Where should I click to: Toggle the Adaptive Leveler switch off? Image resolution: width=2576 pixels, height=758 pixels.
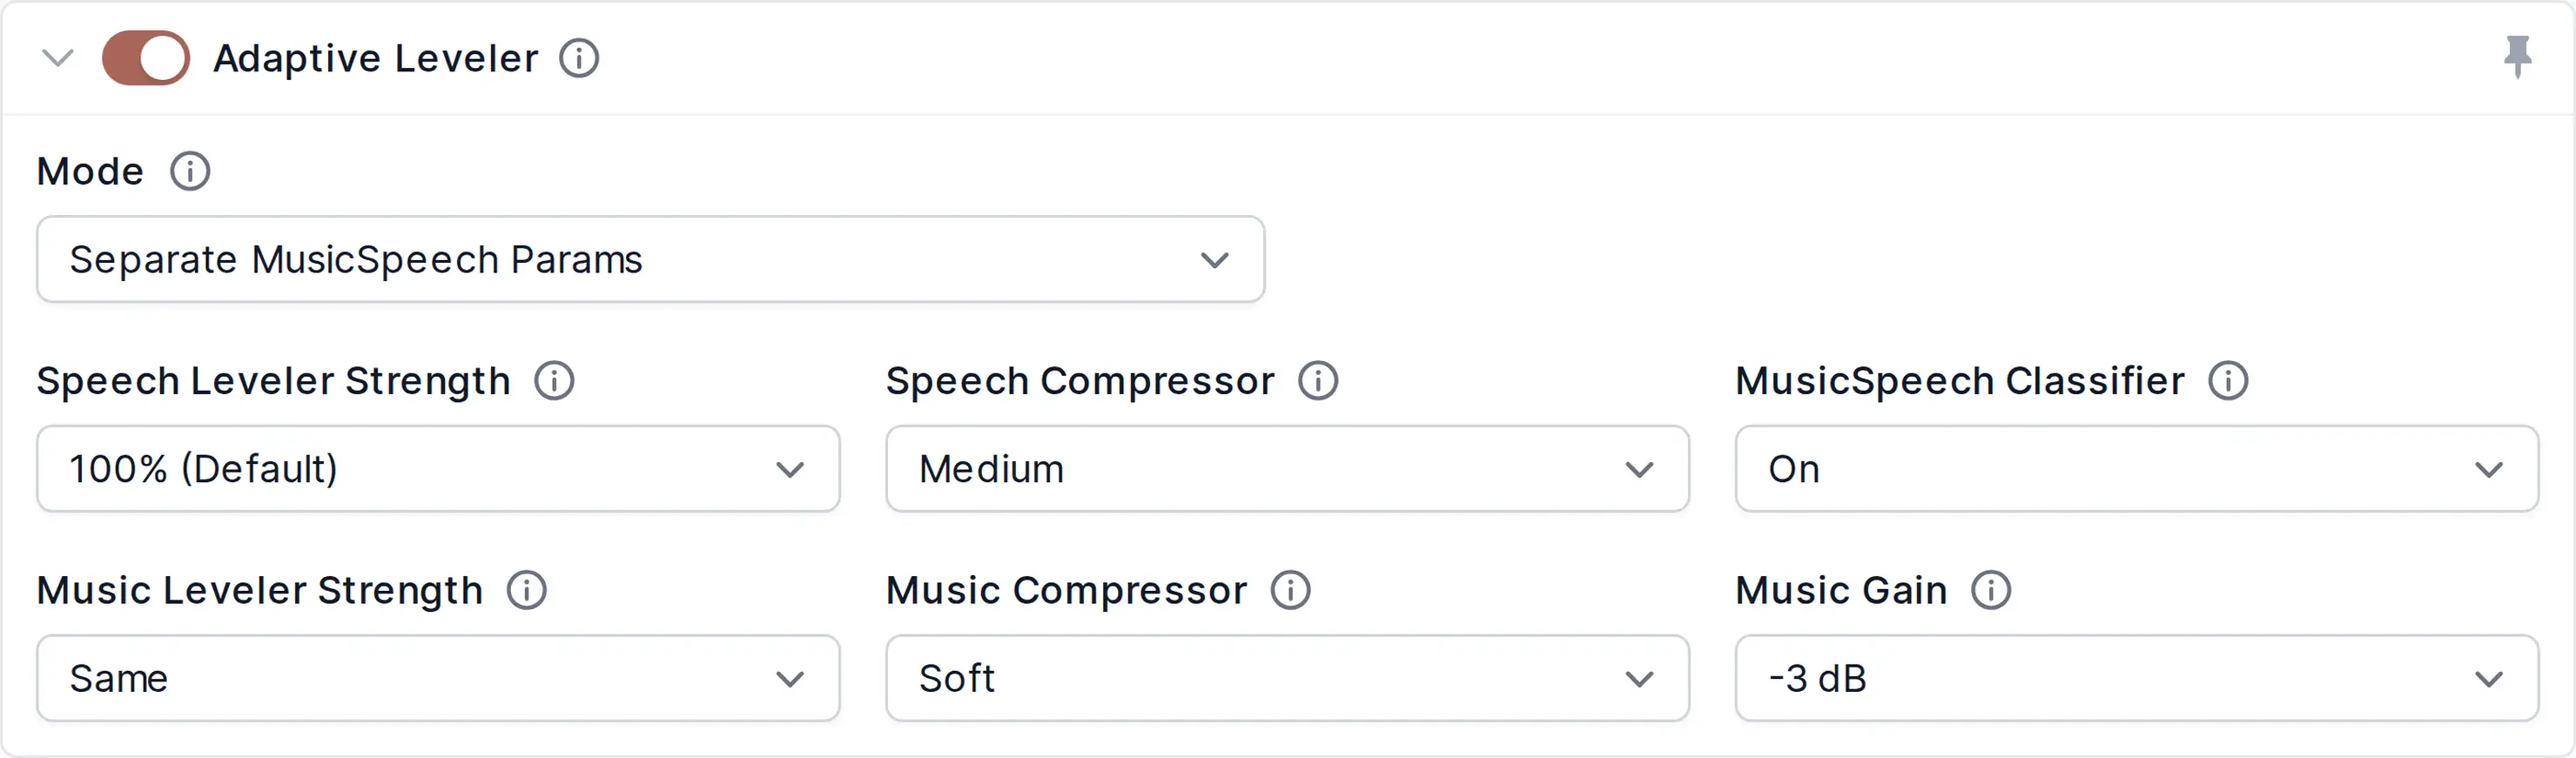[146, 58]
